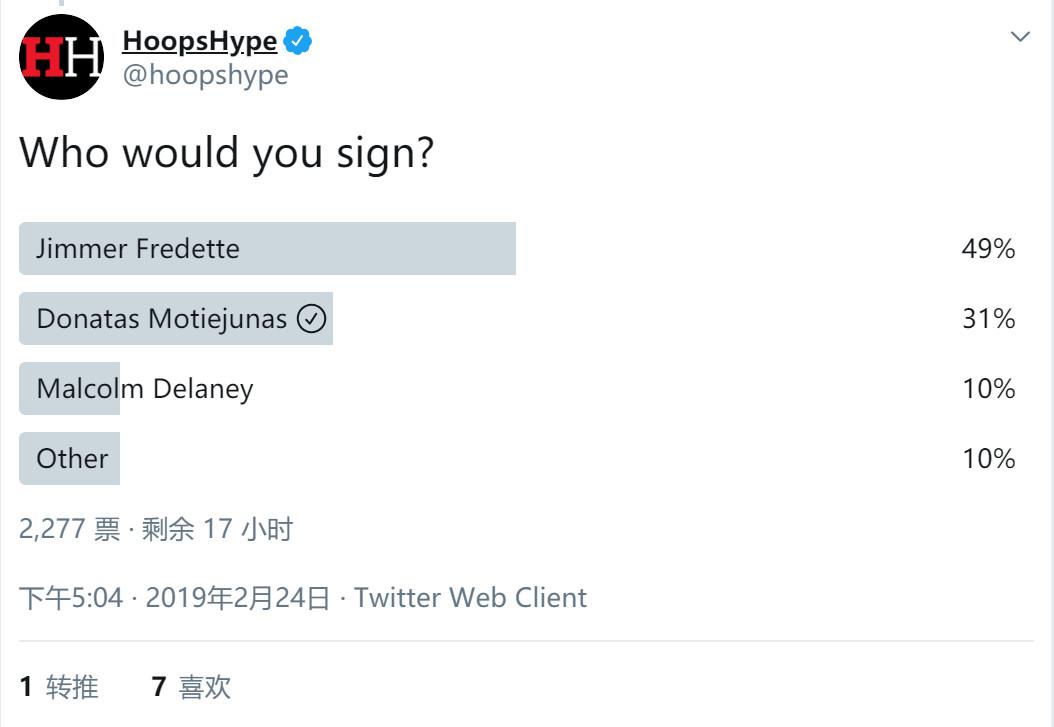This screenshot has width=1054, height=727.
Task: Expand the tweet options chevron
Action: (x=1020, y=37)
